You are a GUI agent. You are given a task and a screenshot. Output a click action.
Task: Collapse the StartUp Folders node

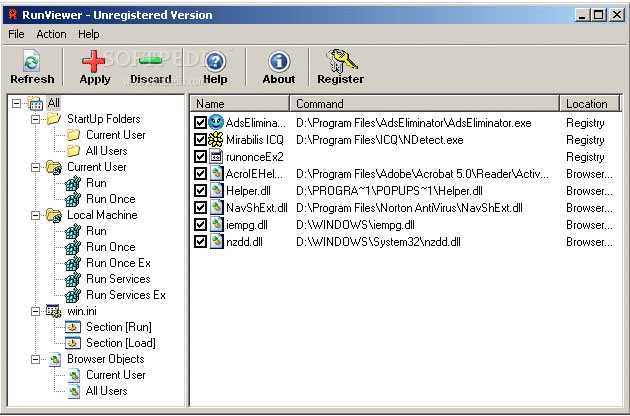pos(35,119)
